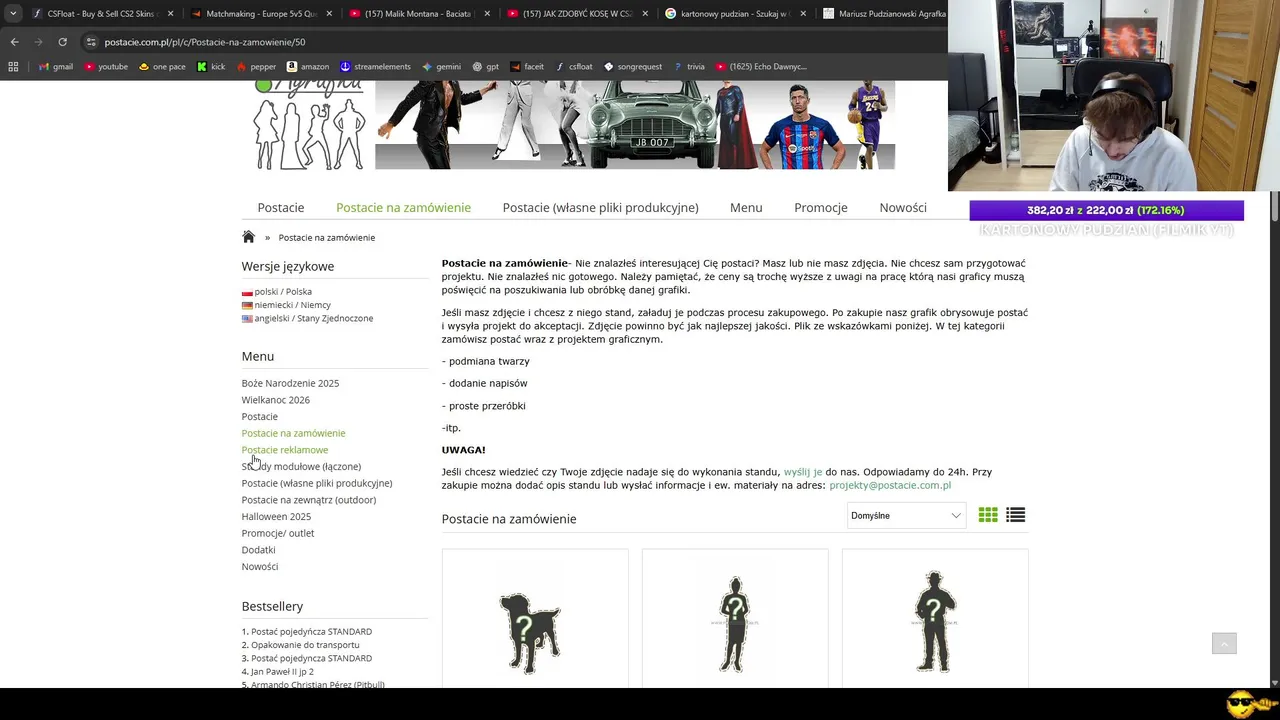
Task: Open Wielkanoc 2026 sidebar category
Action: pos(276,400)
